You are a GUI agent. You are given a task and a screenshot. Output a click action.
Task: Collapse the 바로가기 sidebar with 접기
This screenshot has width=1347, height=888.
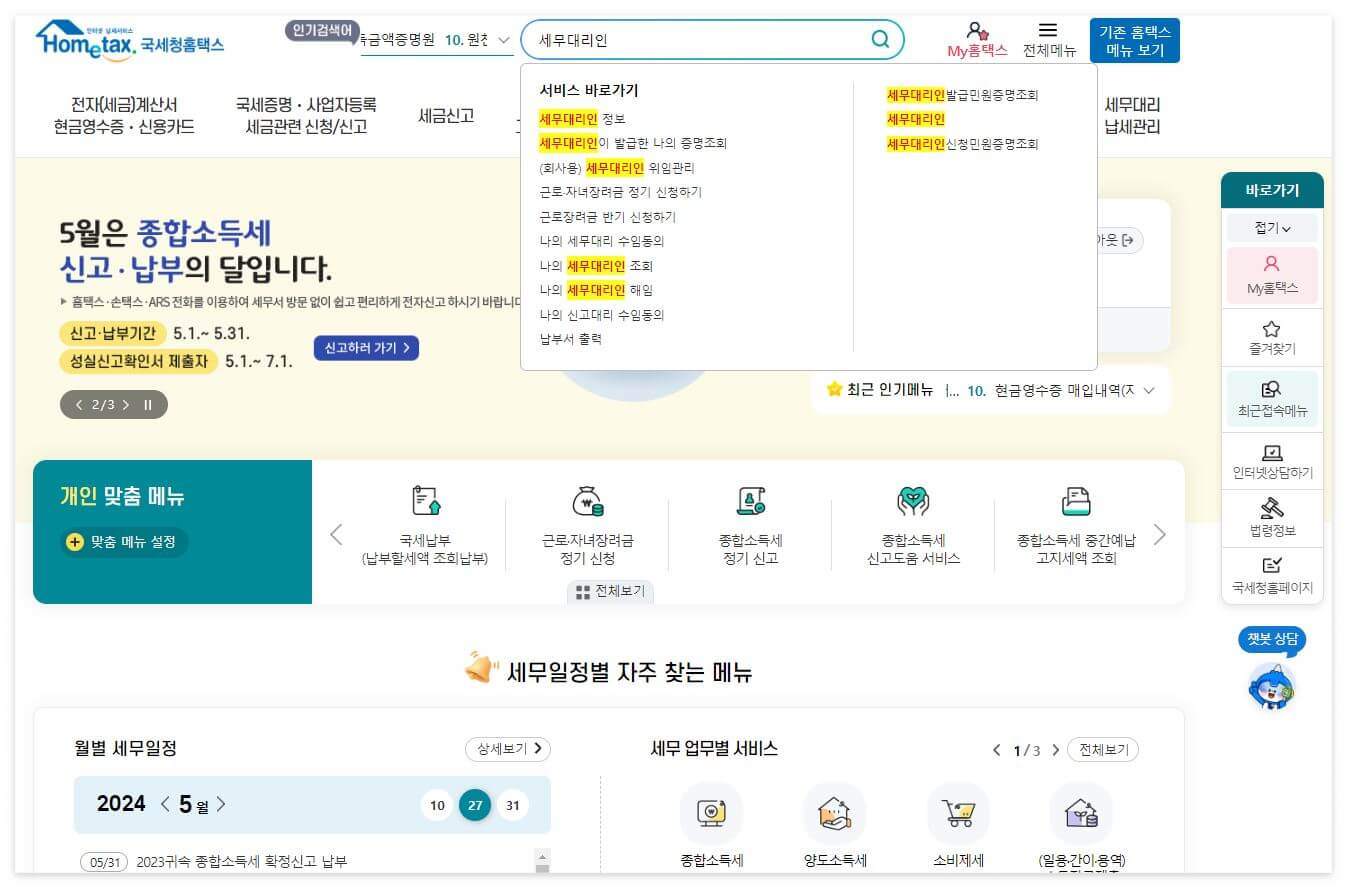(x=1271, y=230)
